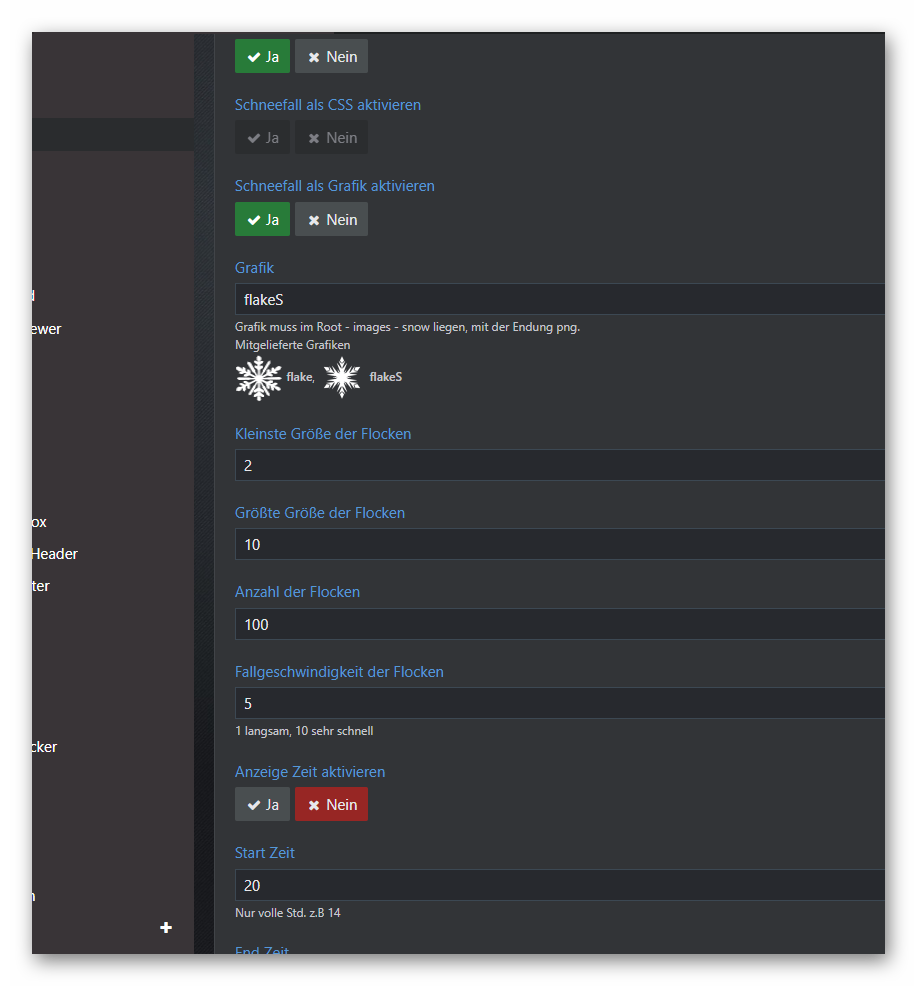This screenshot has height=986, width=917.
Task: Focus the Anzahl der Flocken input
Action: tap(560, 625)
